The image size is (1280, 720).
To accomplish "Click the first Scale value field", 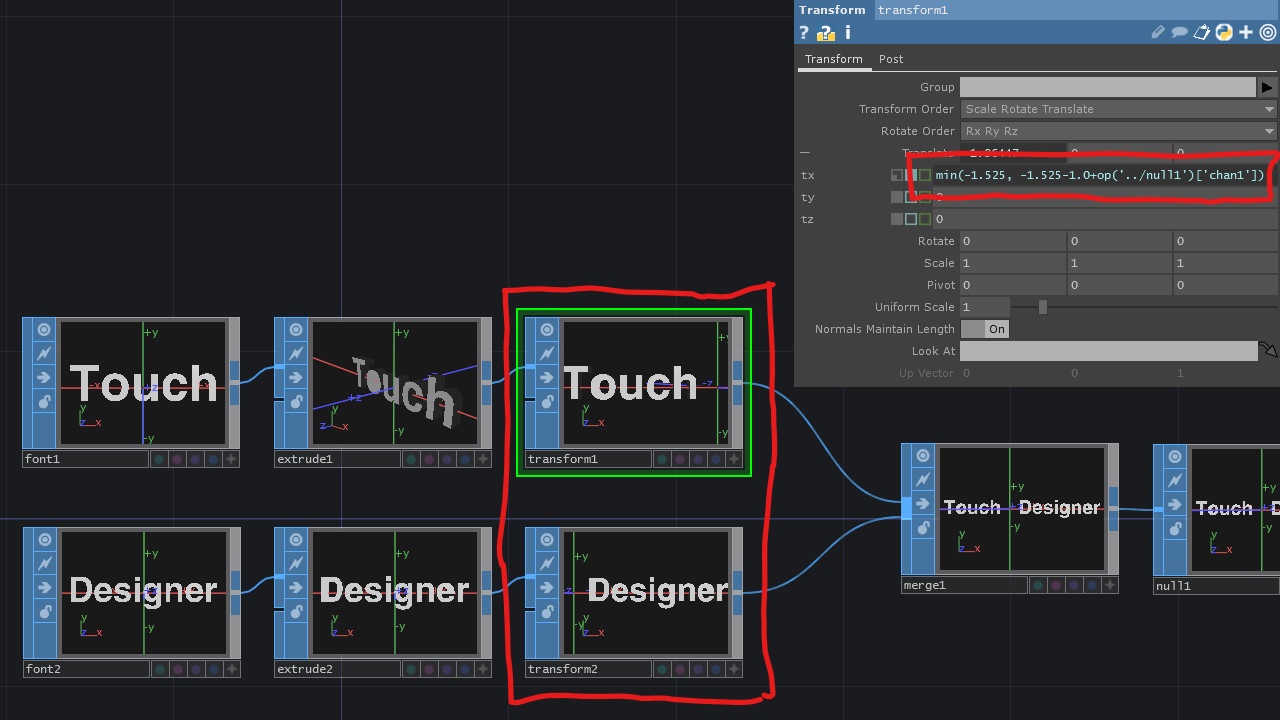I will [x=1012, y=263].
